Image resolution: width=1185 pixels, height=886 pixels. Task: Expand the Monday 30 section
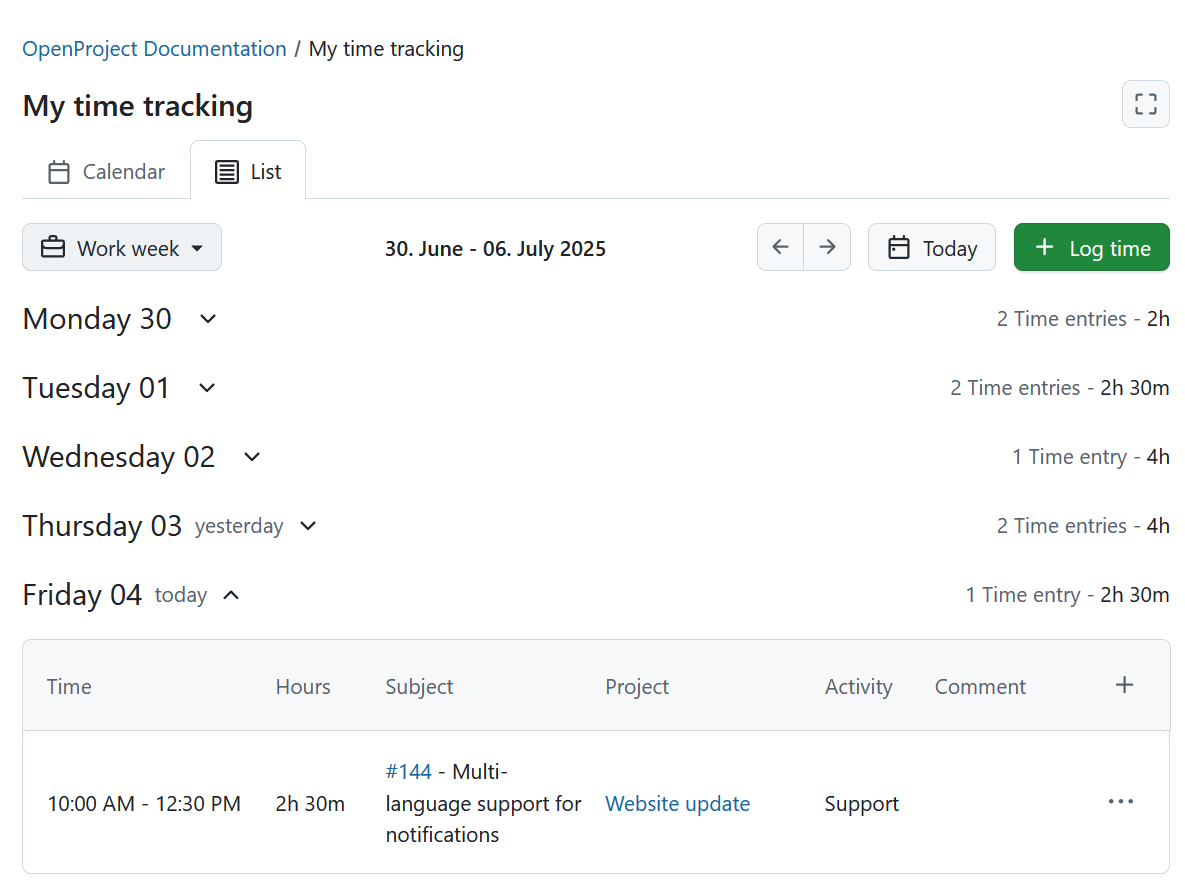207,320
